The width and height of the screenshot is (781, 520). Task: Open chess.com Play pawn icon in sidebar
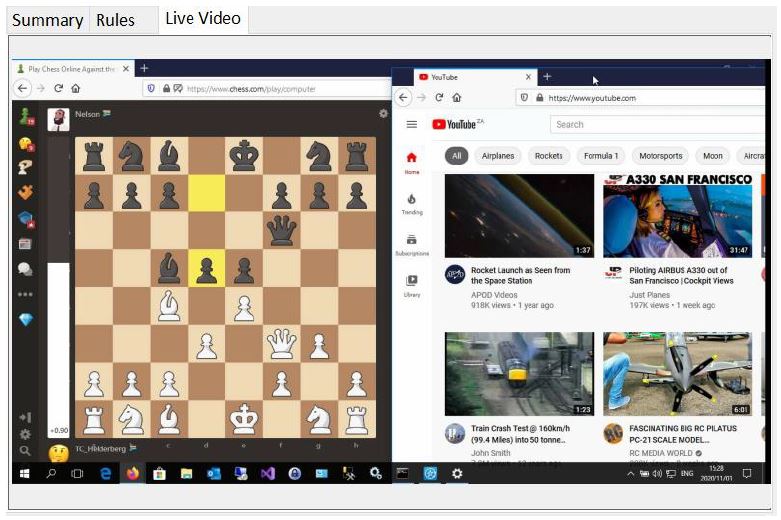(25, 117)
